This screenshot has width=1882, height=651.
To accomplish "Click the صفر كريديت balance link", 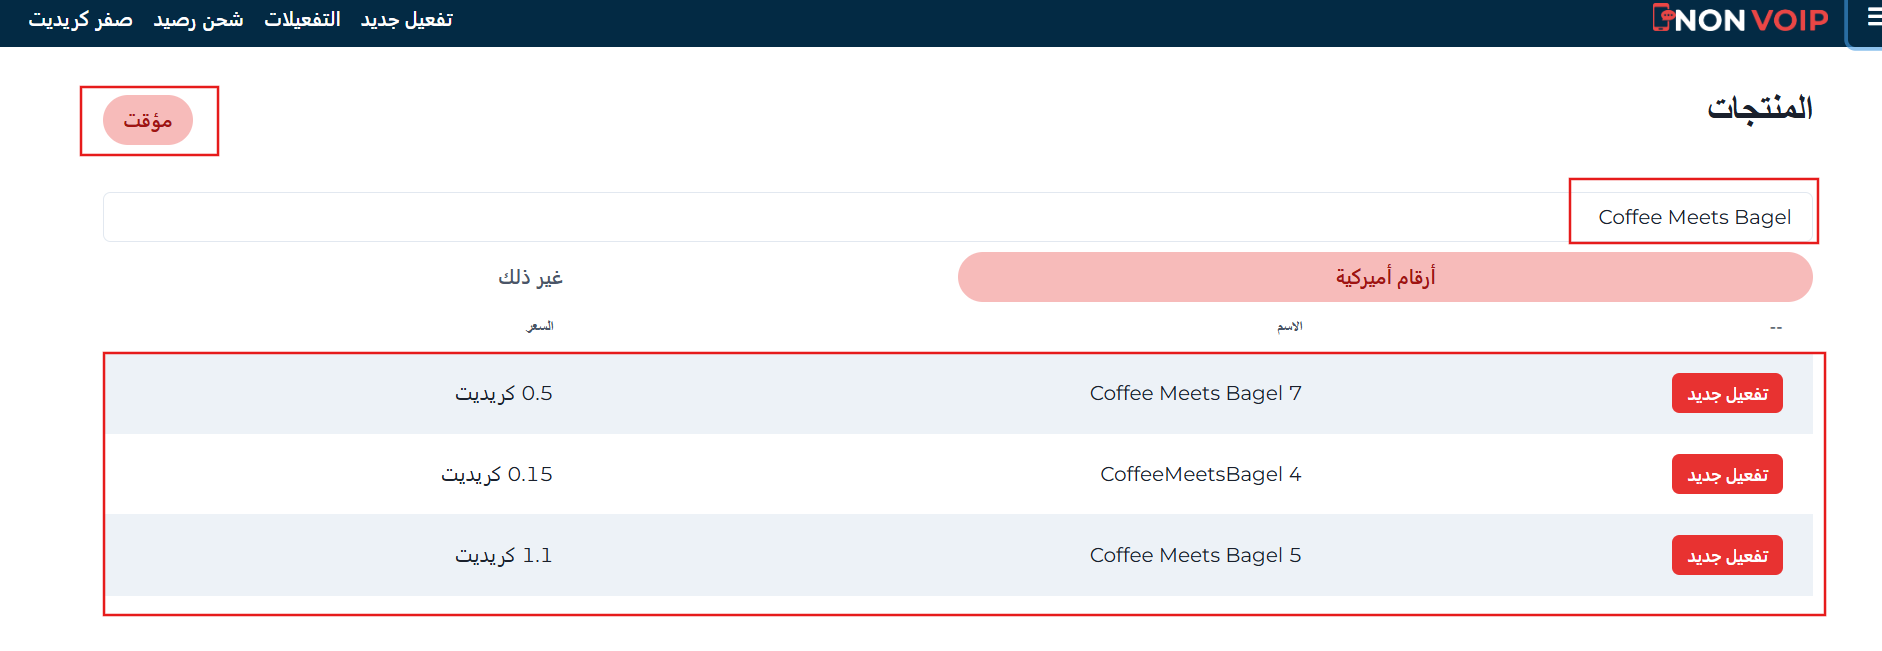I will point(80,20).
